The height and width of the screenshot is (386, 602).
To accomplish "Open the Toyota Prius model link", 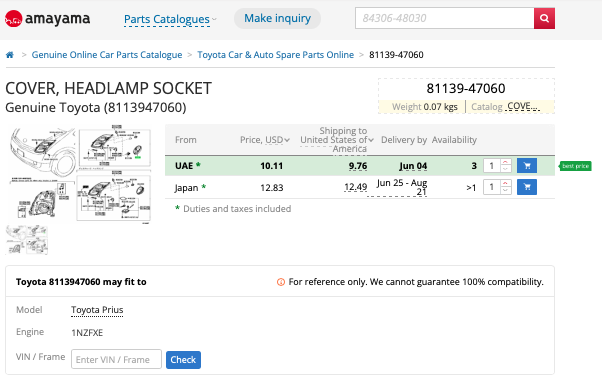I will pos(97,310).
